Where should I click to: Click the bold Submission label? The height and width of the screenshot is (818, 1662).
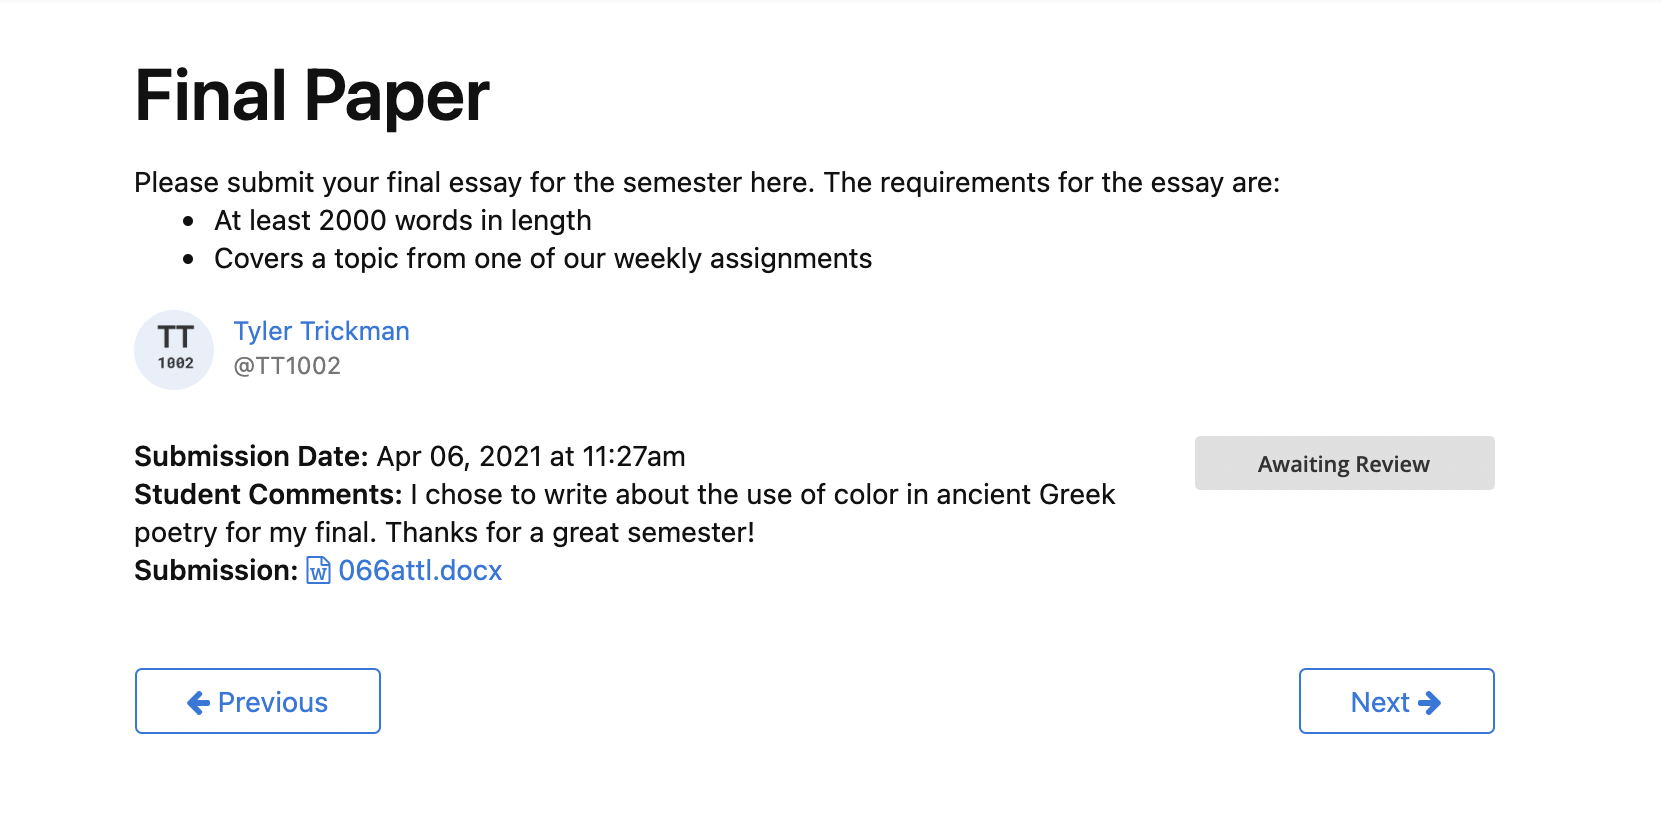[216, 571]
